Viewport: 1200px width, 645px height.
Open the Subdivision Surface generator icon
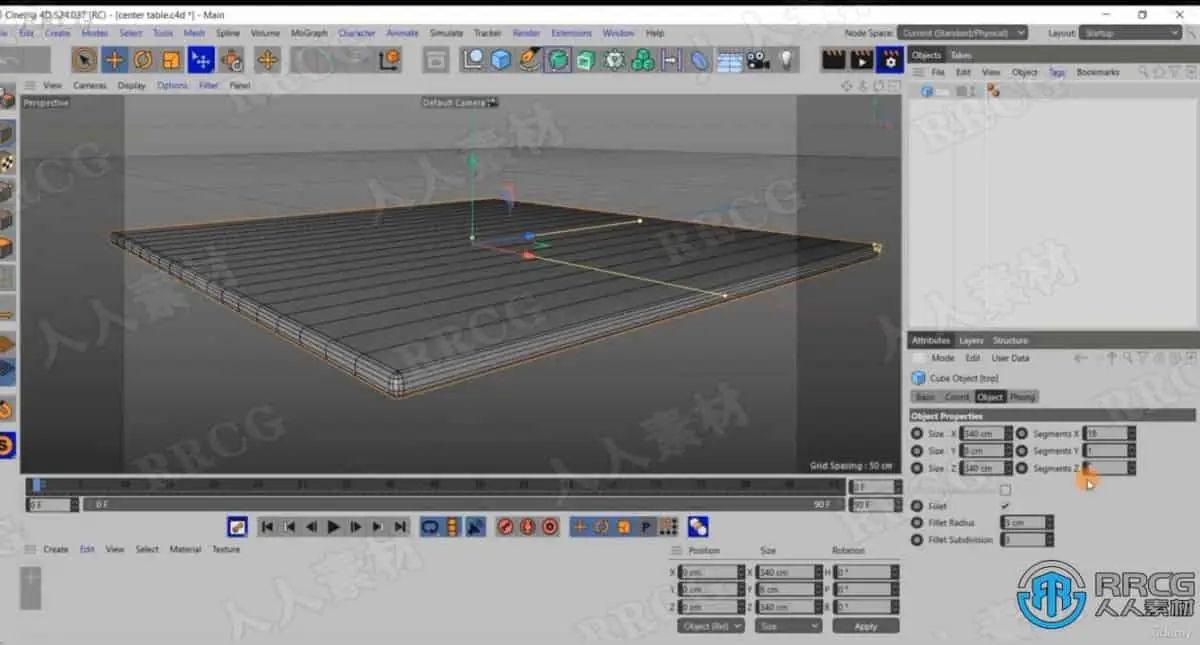tap(558, 60)
